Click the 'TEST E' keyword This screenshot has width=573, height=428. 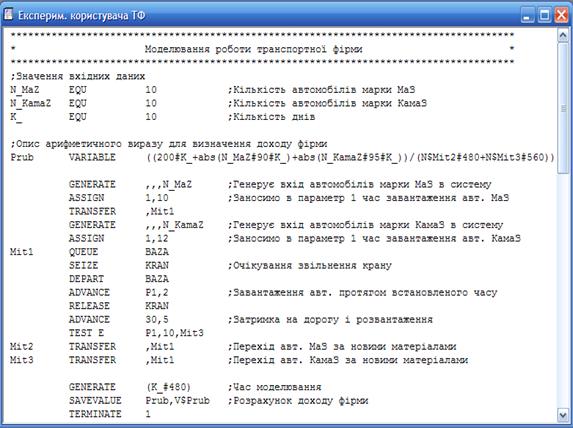[x=86, y=333]
